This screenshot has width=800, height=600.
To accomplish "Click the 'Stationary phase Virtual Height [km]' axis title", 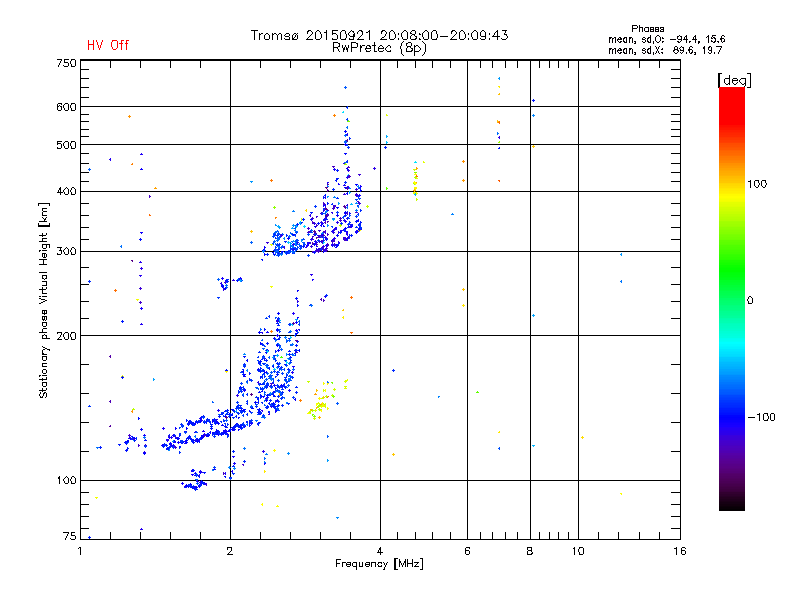I will point(44,300).
